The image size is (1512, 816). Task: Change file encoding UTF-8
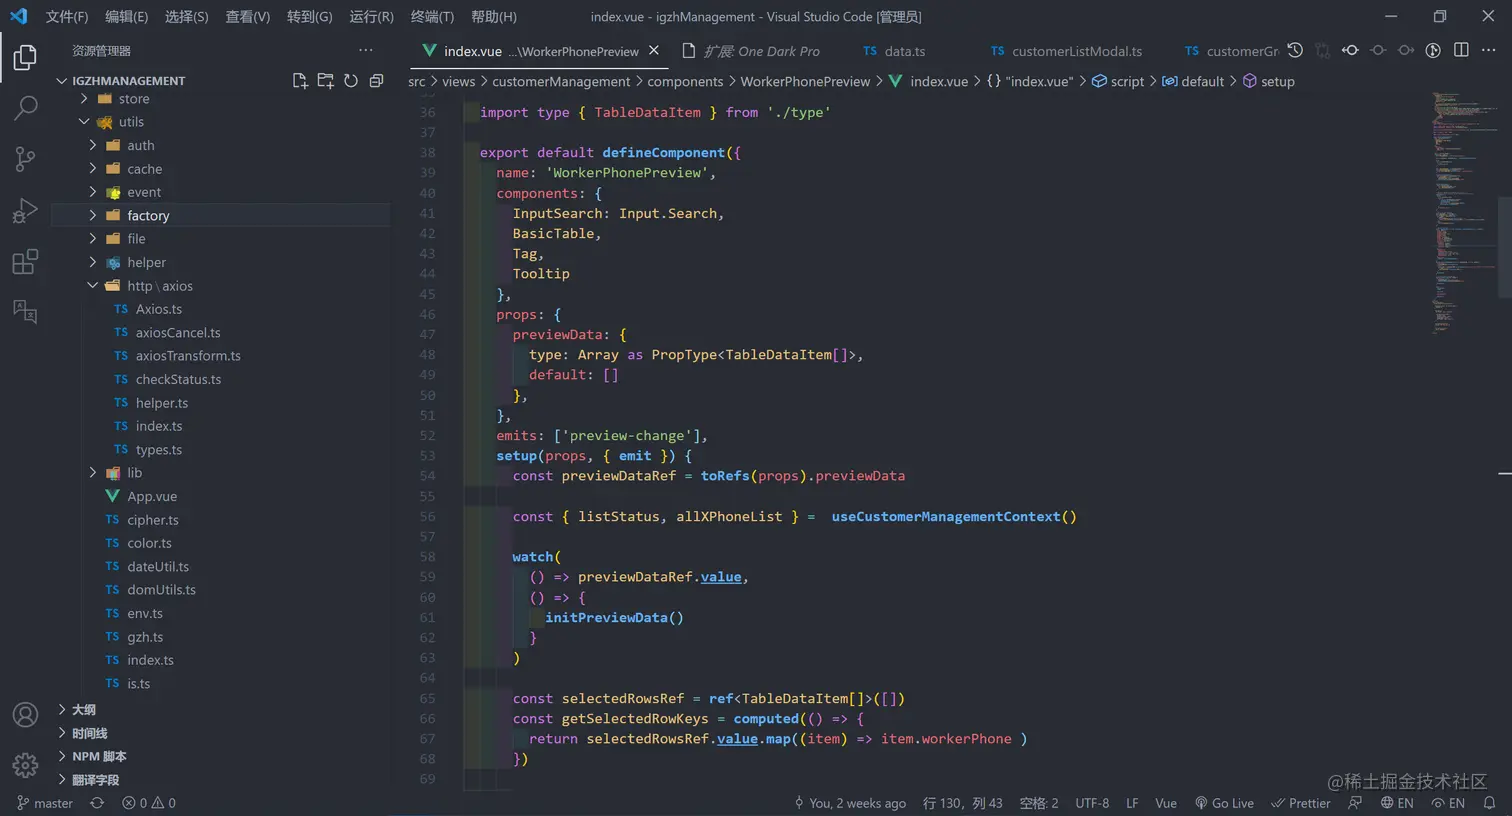click(x=1092, y=803)
